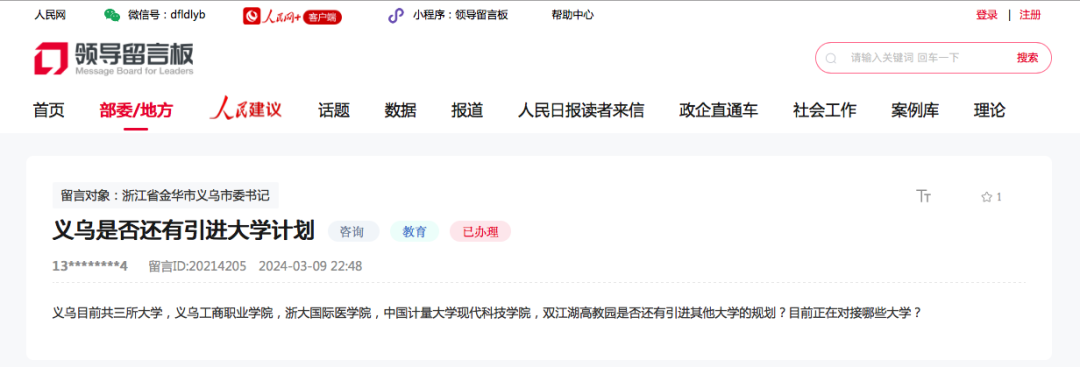This screenshot has height=367, width=1080.
Task: Click the message body paragraph text
Action: [x=487, y=313]
